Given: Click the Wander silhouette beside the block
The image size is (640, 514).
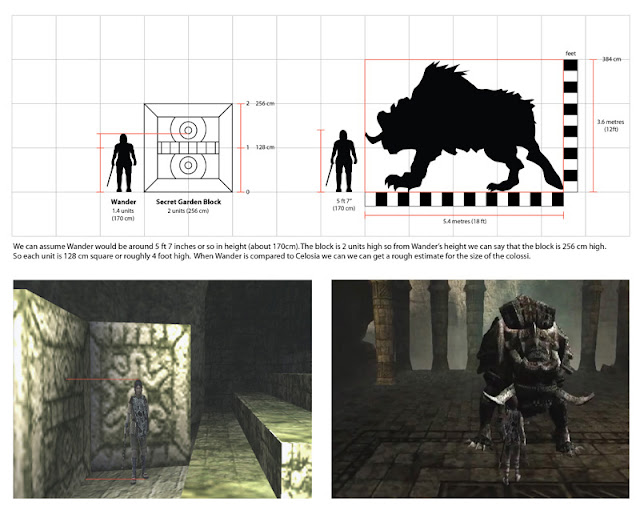Looking at the screenshot, I should click(x=123, y=163).
